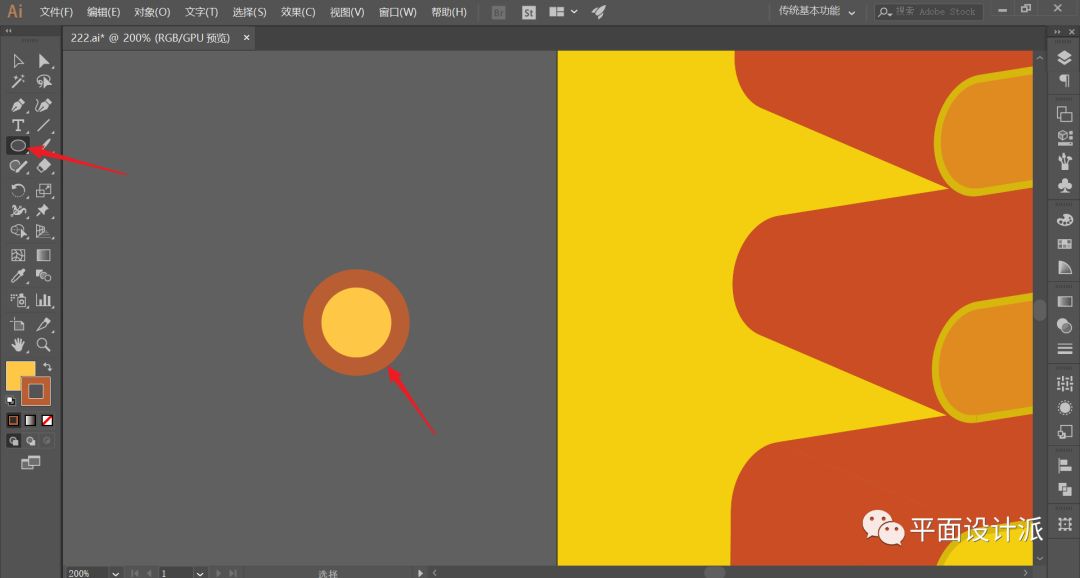This screenshot has height=578, width=1080.
Task: Open the 效果(C) menu
Action: pos(297,12)
